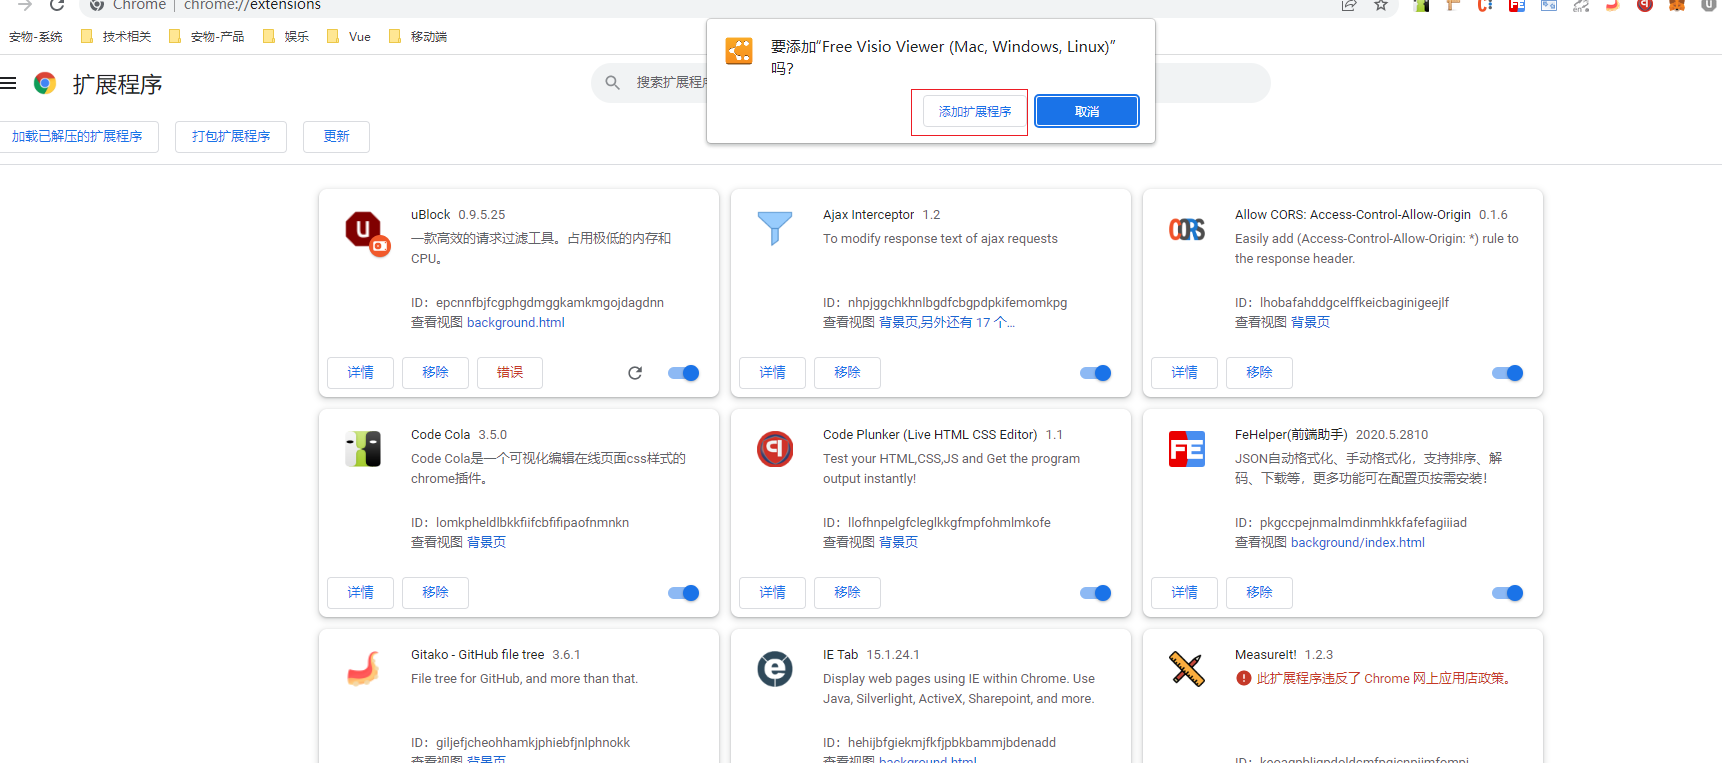Open the 娱乐 bookmark folder
Screen dimensions: 1722x763
(x=285, y=37)
